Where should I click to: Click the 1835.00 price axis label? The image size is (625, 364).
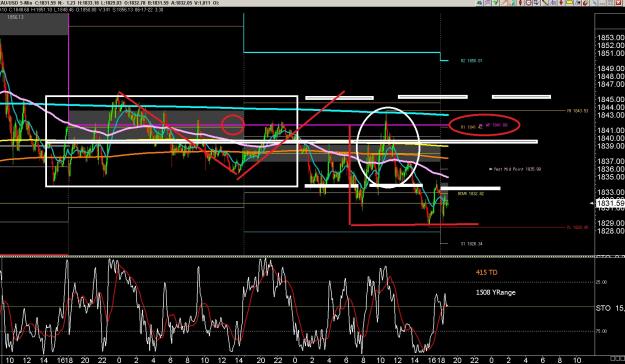[610, 177]
